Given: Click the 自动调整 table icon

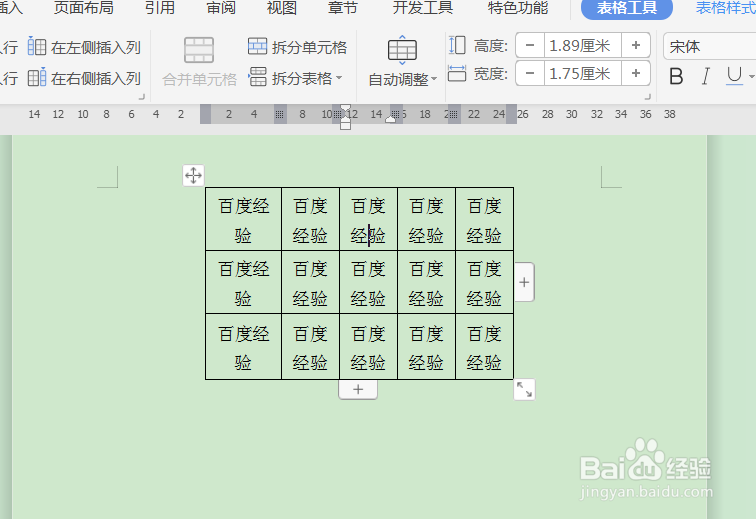Looking at the screenshot, I should pos(402,50).
